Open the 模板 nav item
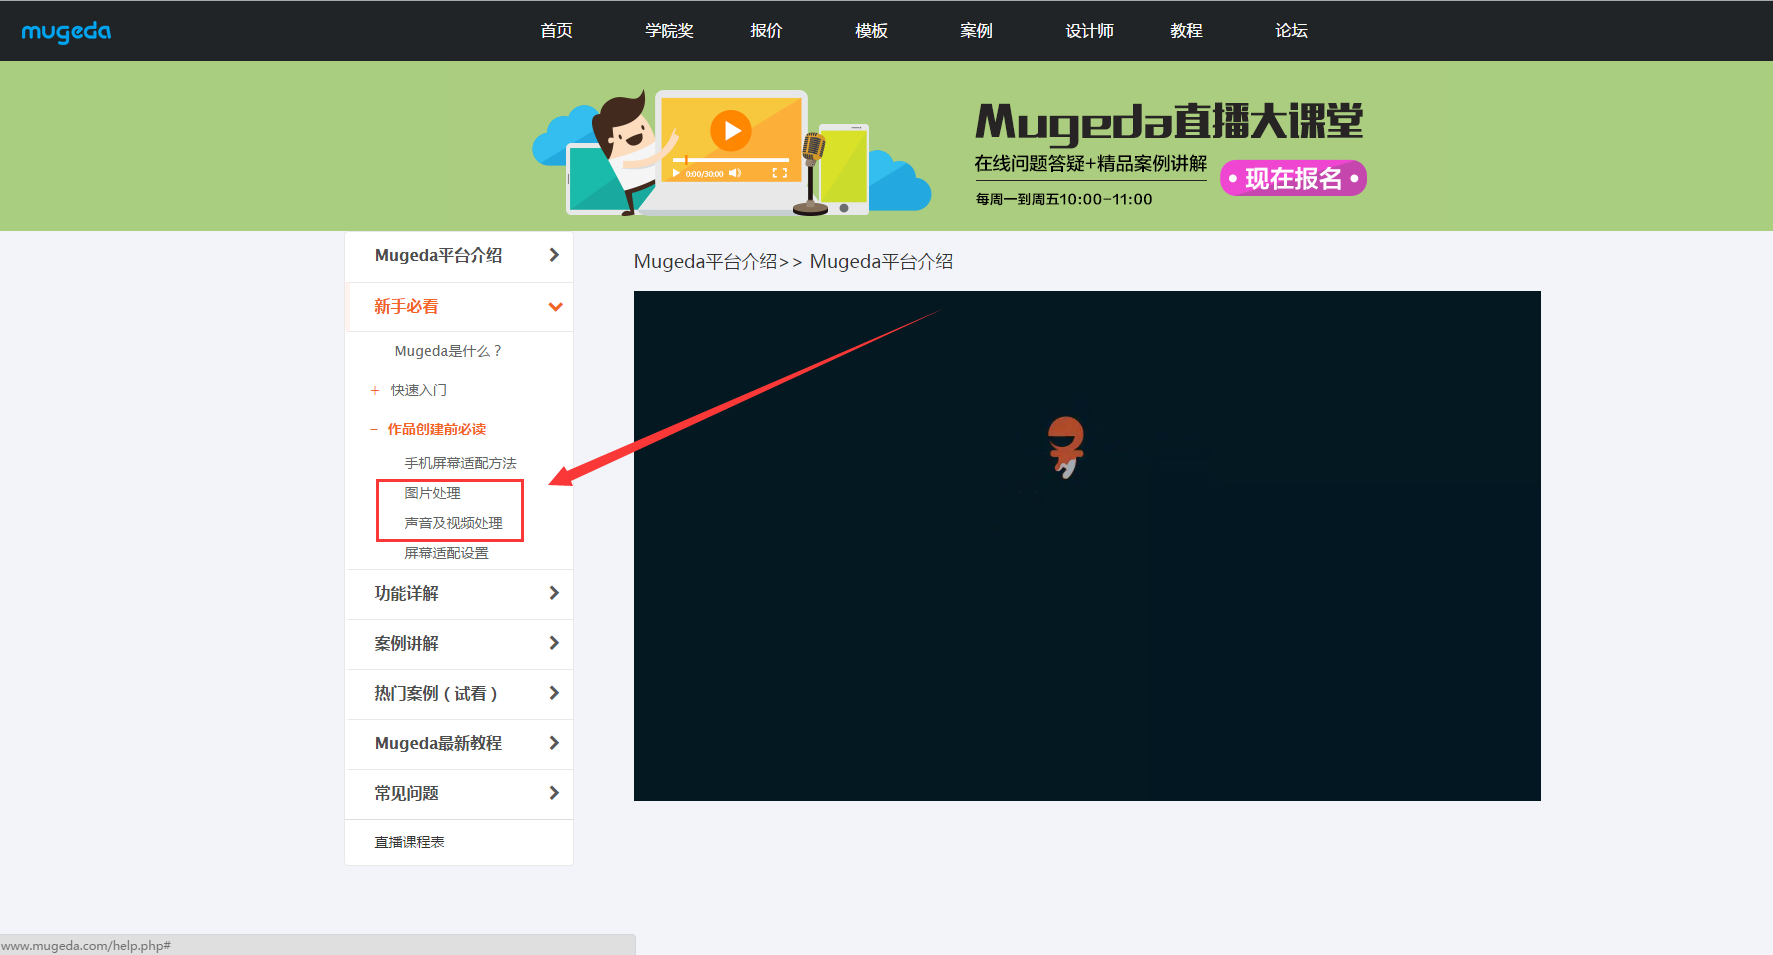Image resolution: width=1773 pixels, height=955 pixels. tap(871, 31)
